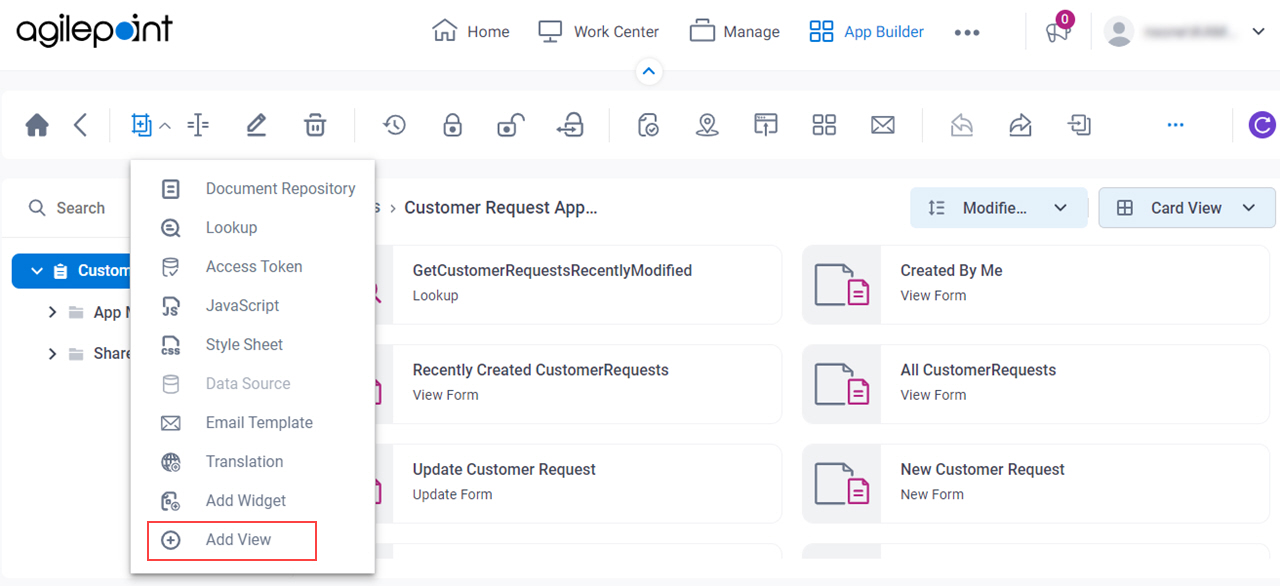Open the version history clock icon
This screenshot has height=586, width=1280.
(x=394, y=125)
